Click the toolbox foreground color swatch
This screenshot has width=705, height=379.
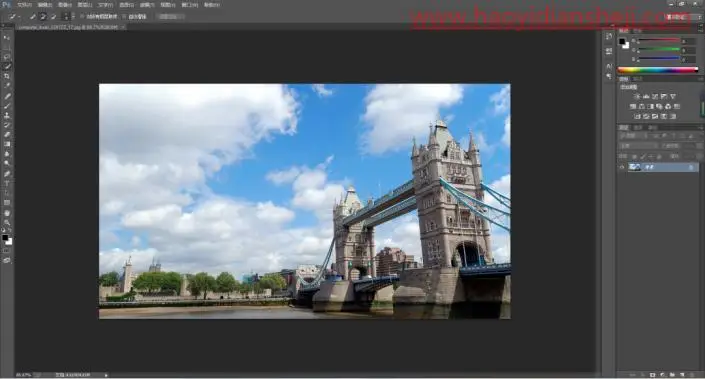pos(5,238)
